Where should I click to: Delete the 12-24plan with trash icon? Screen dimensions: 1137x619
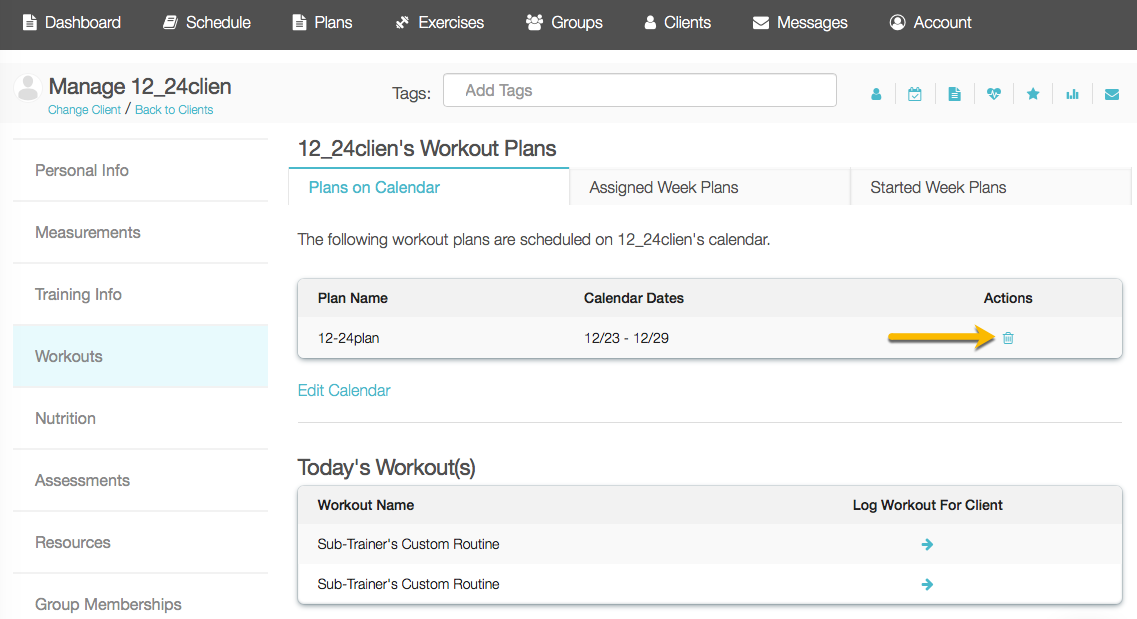tap(1008, 338)
